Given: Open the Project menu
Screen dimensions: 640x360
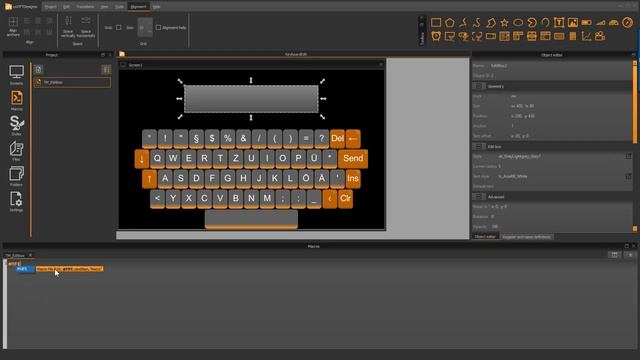Looking at the screenshot, I should (51, 7).
